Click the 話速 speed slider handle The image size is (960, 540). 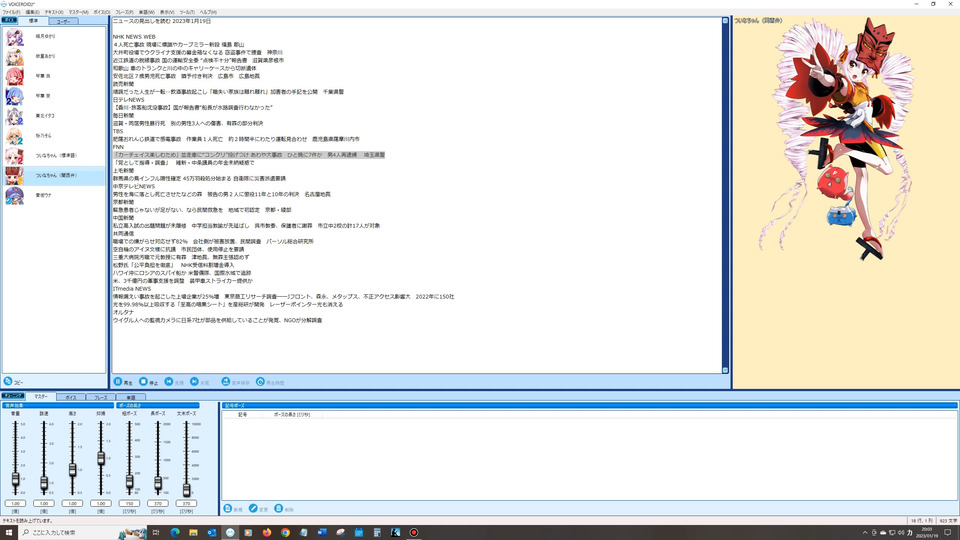pos(44,483)
